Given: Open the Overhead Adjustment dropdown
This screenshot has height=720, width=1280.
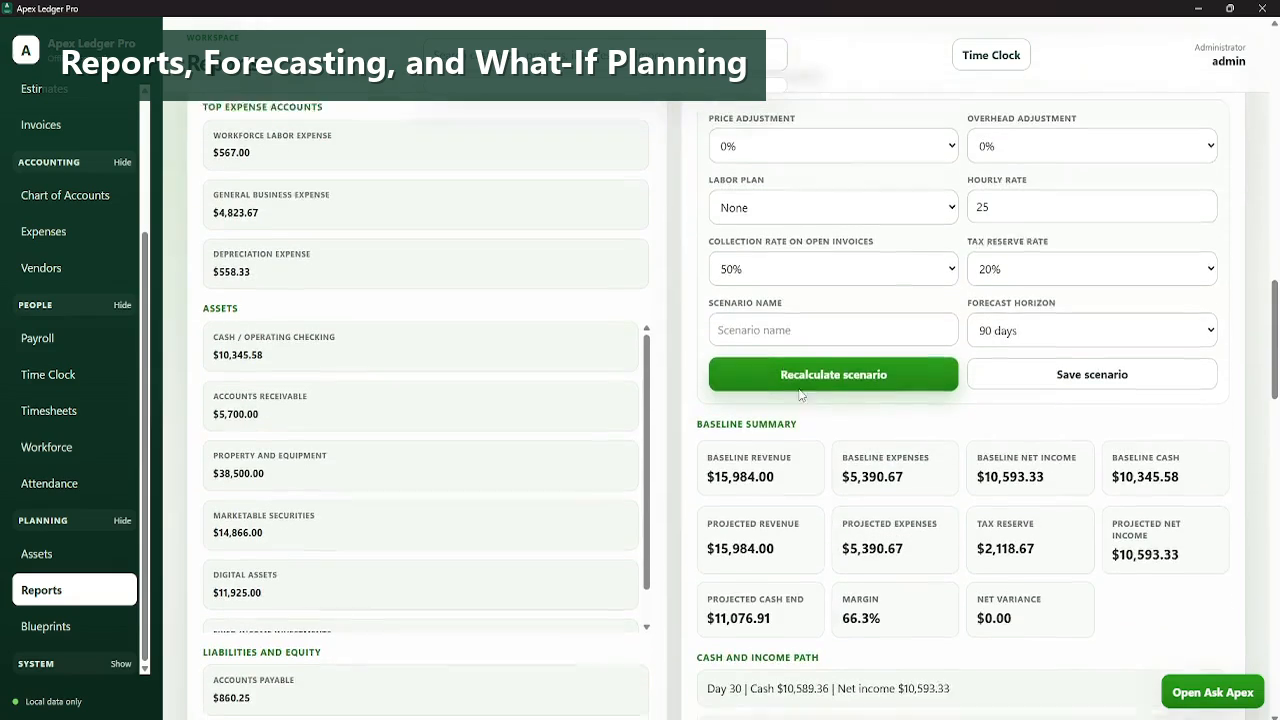Looking at the screenshot, I should 1092,146.
